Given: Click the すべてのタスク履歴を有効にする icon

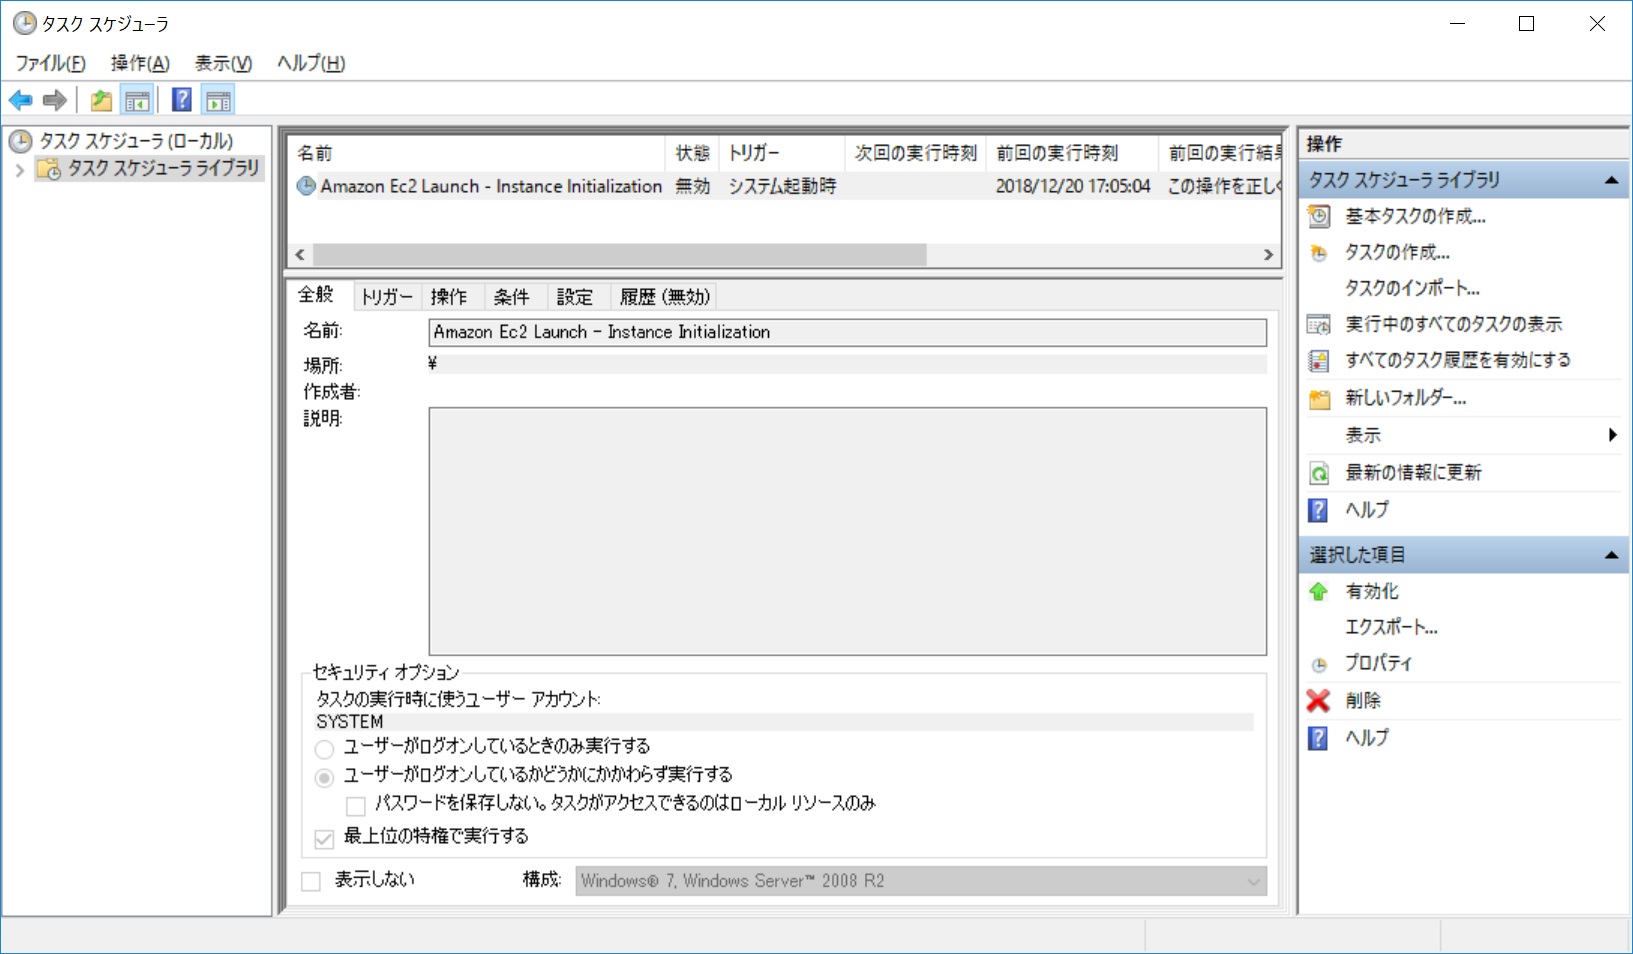Looking at the screenshot, I should tap(1319, 360).
